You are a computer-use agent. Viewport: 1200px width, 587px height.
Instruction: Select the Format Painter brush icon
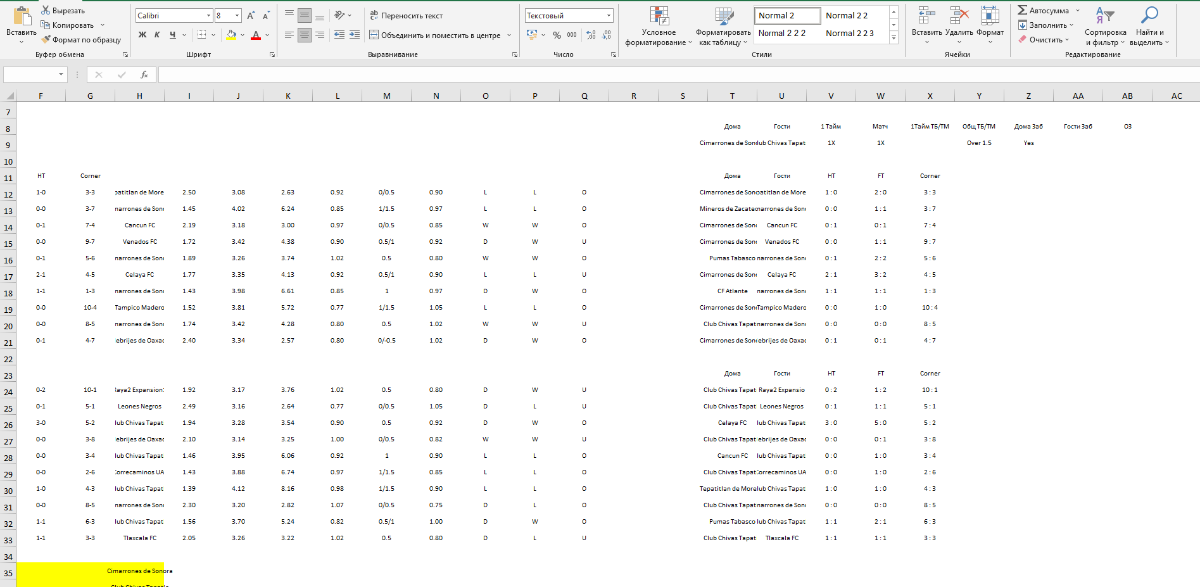pos(46,39)
